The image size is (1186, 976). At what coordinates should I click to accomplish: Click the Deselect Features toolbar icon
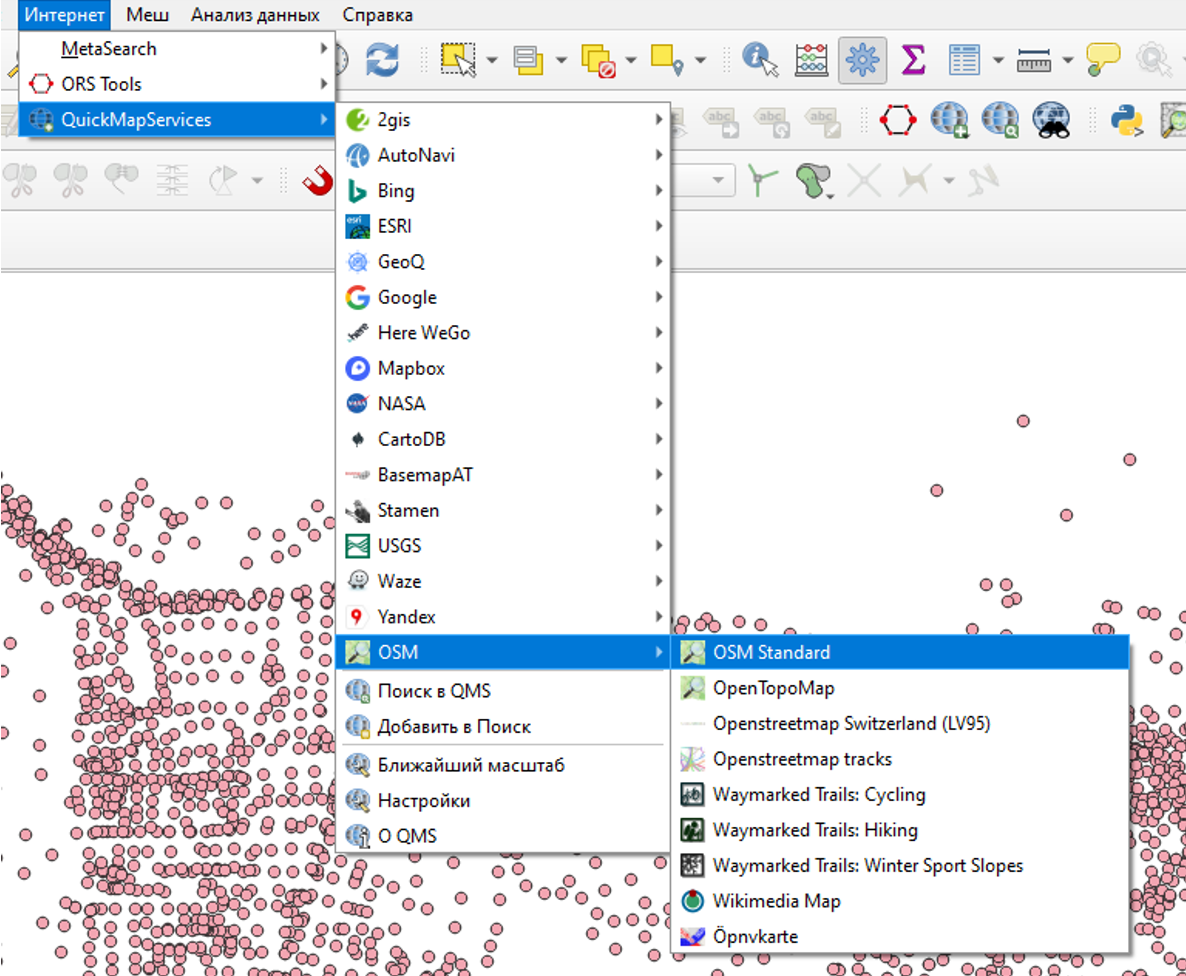[597, 60]
